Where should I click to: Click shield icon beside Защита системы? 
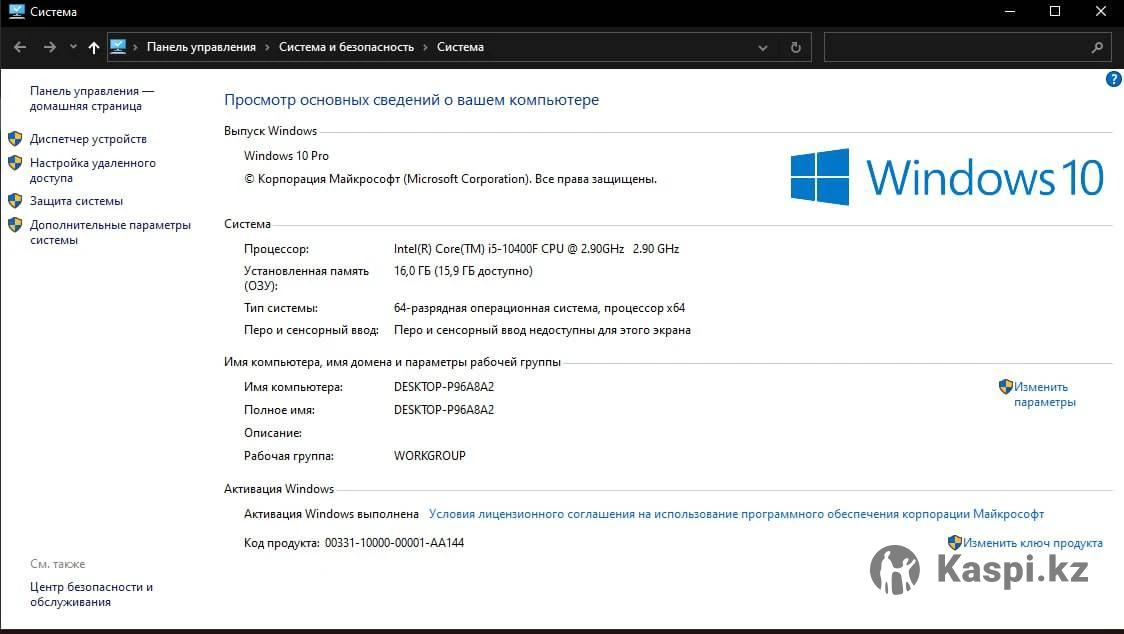[x=15, y=201]
